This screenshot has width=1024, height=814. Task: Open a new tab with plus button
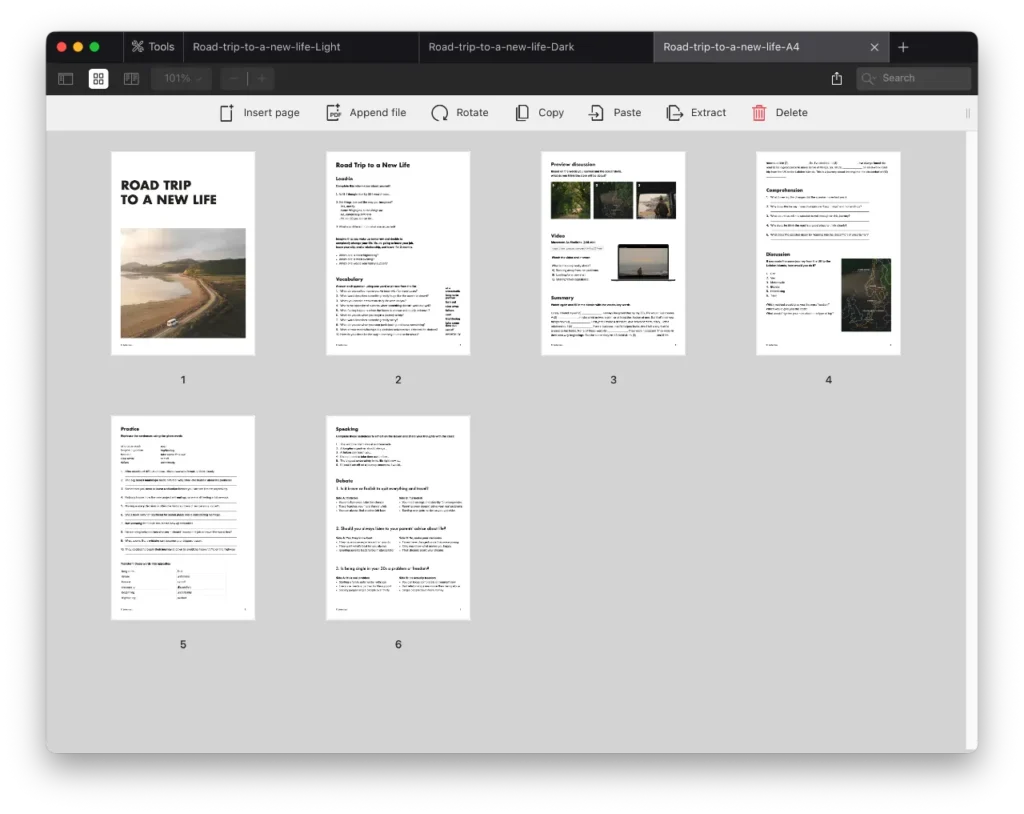click(x=903, y=47)
